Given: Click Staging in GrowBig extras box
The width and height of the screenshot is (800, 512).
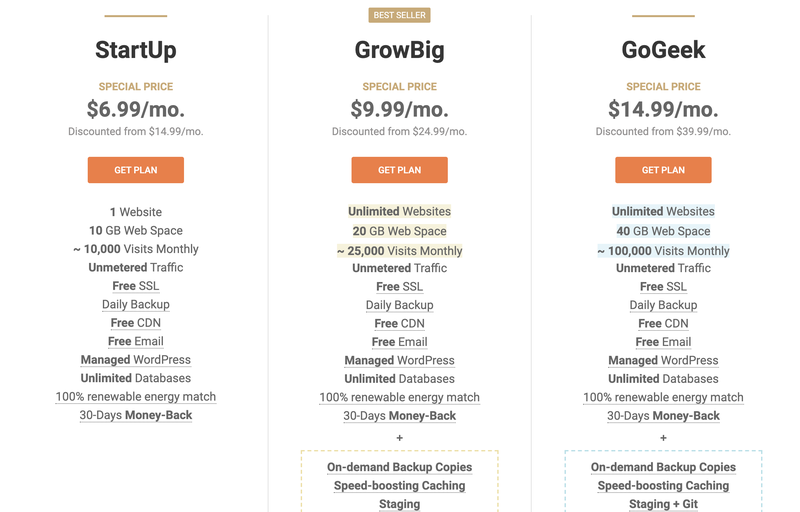Looking at the screenshot, I should 399,504.
